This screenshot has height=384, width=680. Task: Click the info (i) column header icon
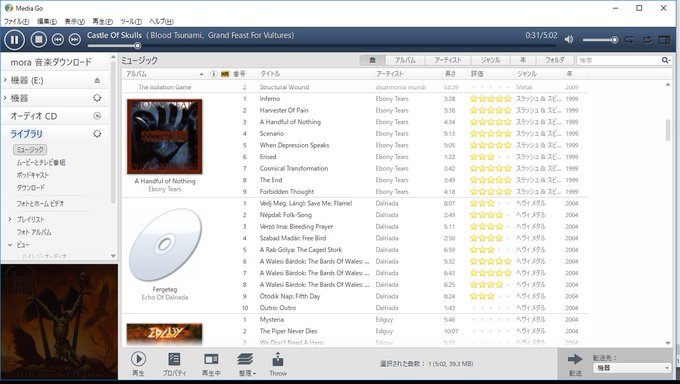click(214, 74)
